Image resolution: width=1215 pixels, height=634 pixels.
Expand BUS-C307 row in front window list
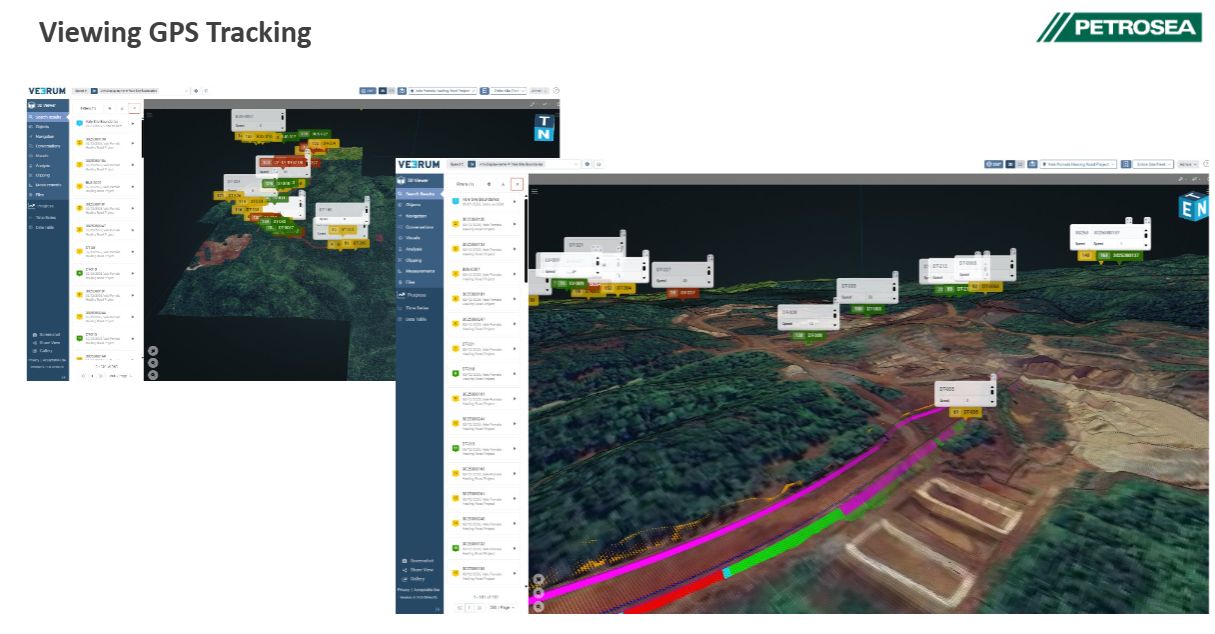point(514,272)
